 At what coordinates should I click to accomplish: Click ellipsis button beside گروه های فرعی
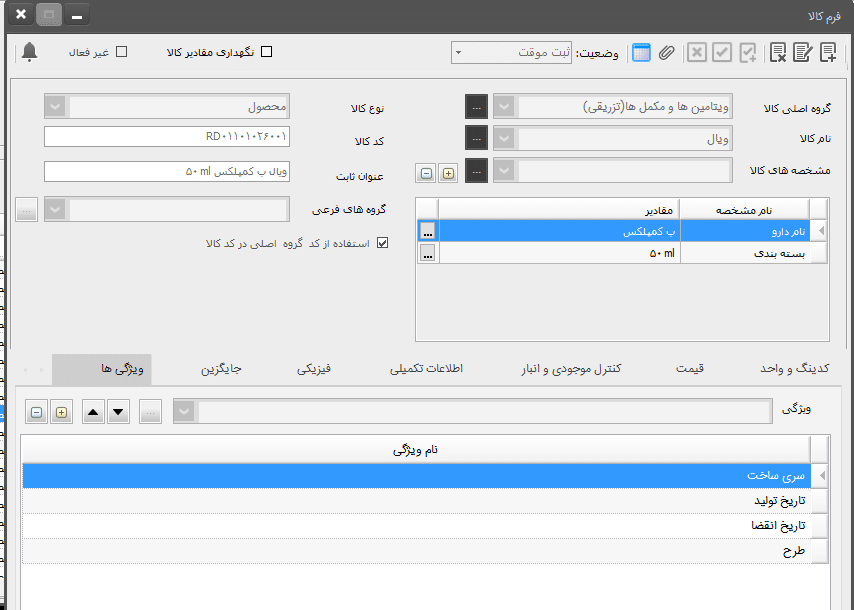[26, 210]
